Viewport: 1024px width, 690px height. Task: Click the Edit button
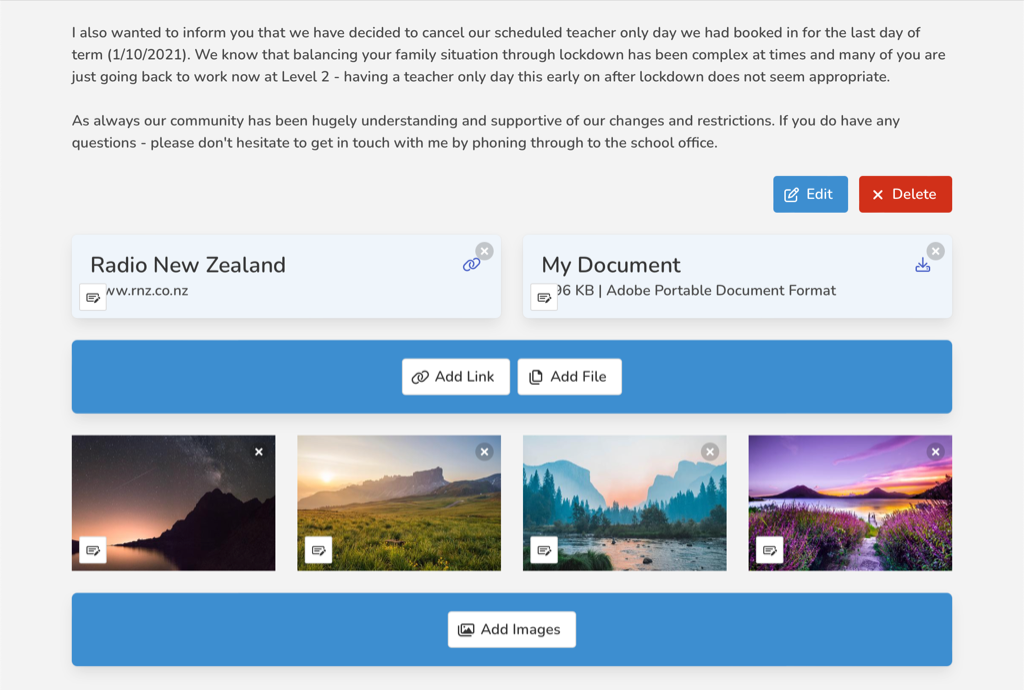[x=809, y=194]
